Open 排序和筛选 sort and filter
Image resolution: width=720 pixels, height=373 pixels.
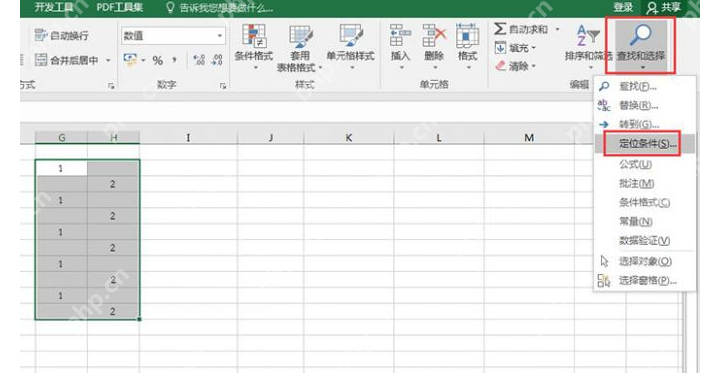point(588,46)
